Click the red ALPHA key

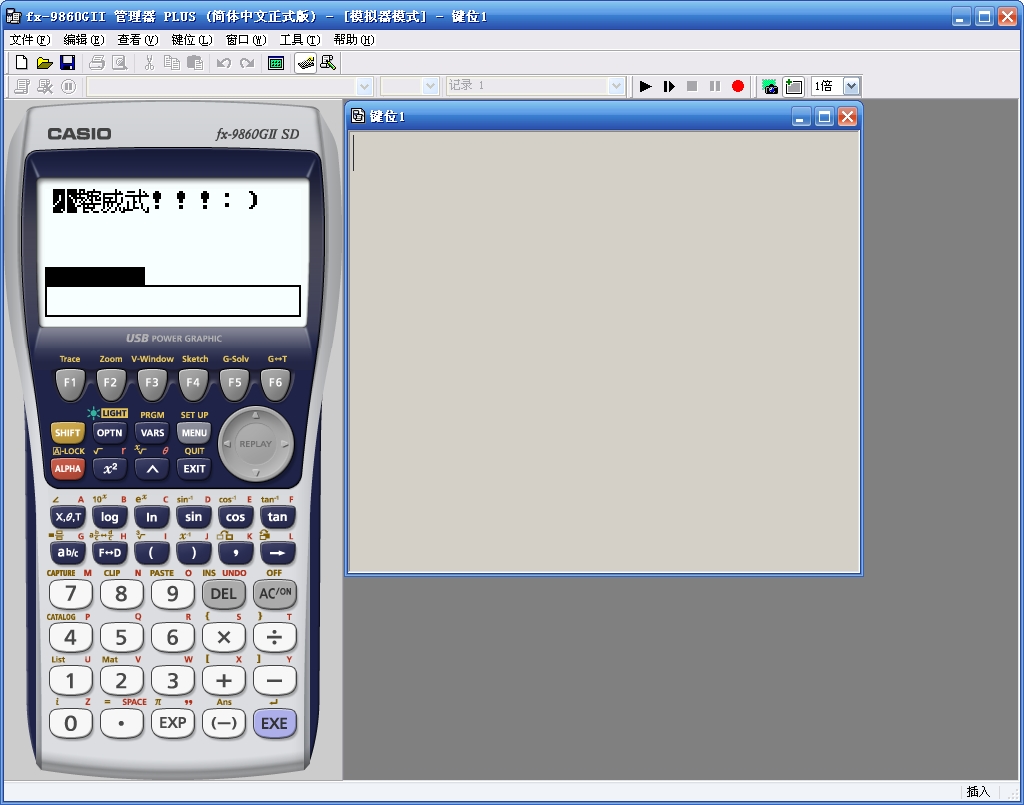[x=67, y=469]
